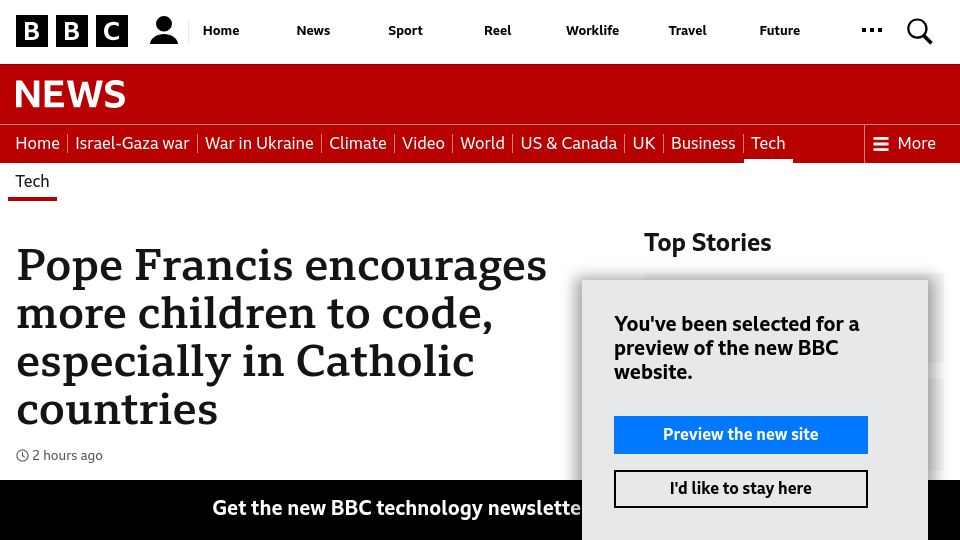Open the US & Canada section

569,143
